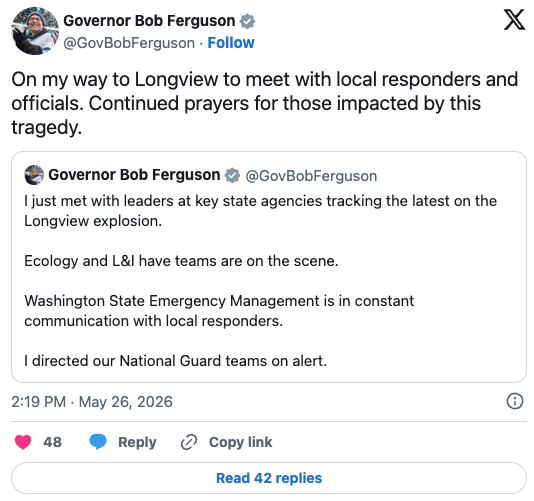Select the Reply text label

tap(137, 442)
